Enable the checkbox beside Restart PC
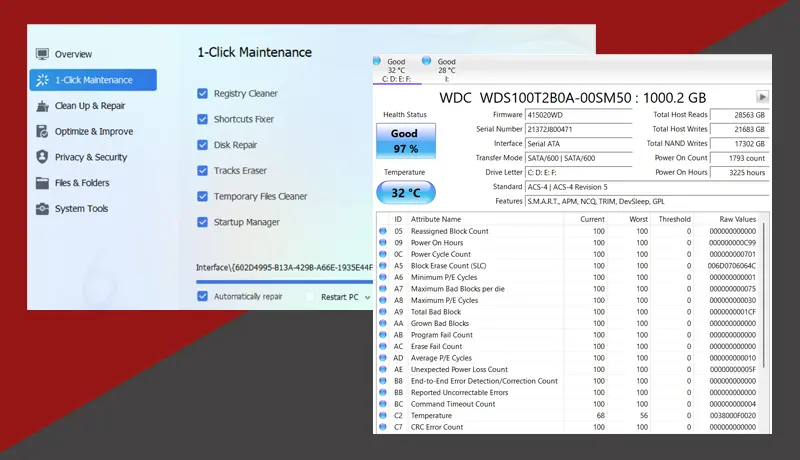This screenshot has height=460, width=800. [x=310, y=296]
